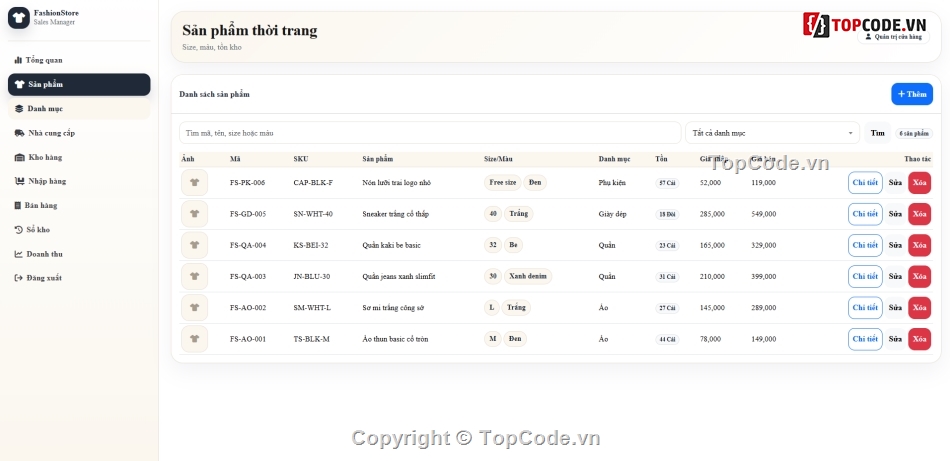This screenshot has width=950, height=461.
Task: Open Nhập hàng cart icon
Action: [x=19, y=181]
